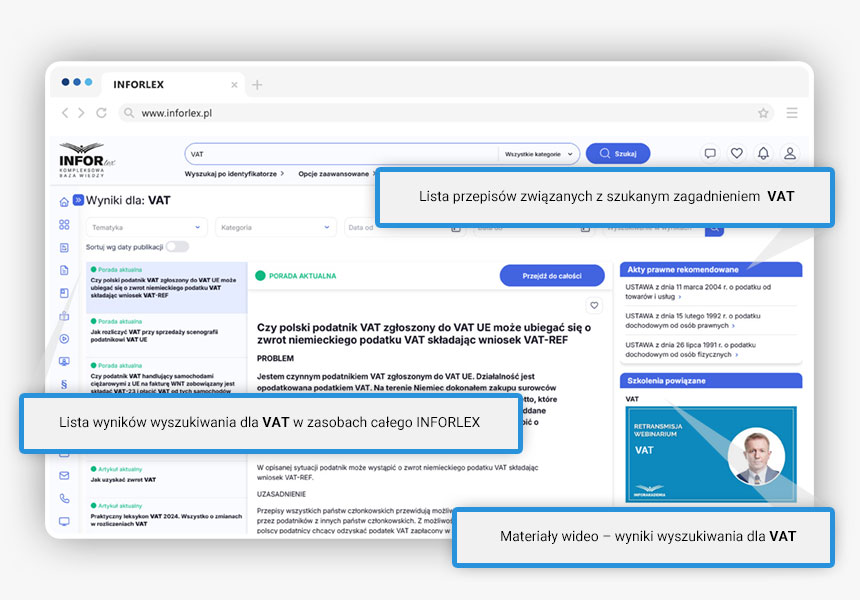860x600 pixels.
Task: Open the four-squares dashboard icon in the sidebar
Action: click(x=65, y=224)
